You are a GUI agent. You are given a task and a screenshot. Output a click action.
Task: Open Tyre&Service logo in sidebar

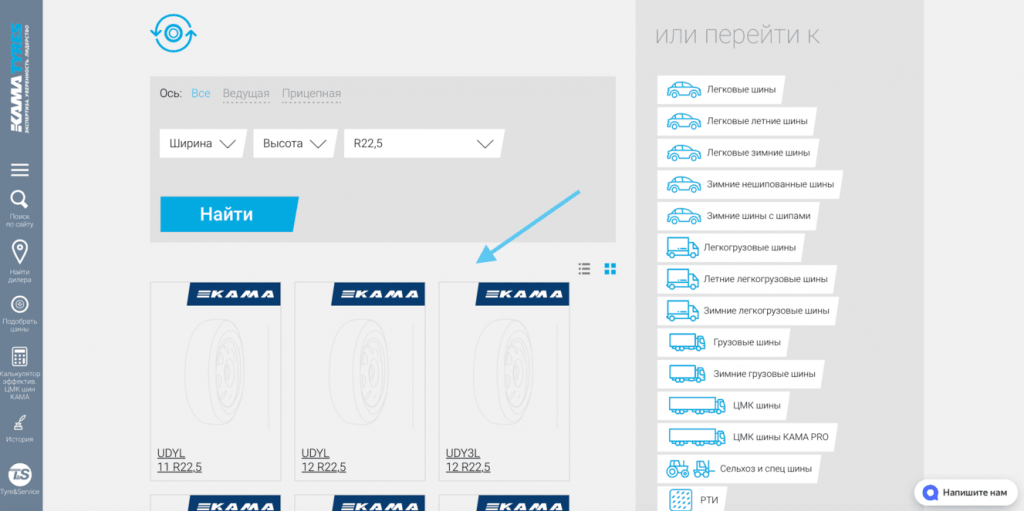pyautogui.click(x=20, y=475)
